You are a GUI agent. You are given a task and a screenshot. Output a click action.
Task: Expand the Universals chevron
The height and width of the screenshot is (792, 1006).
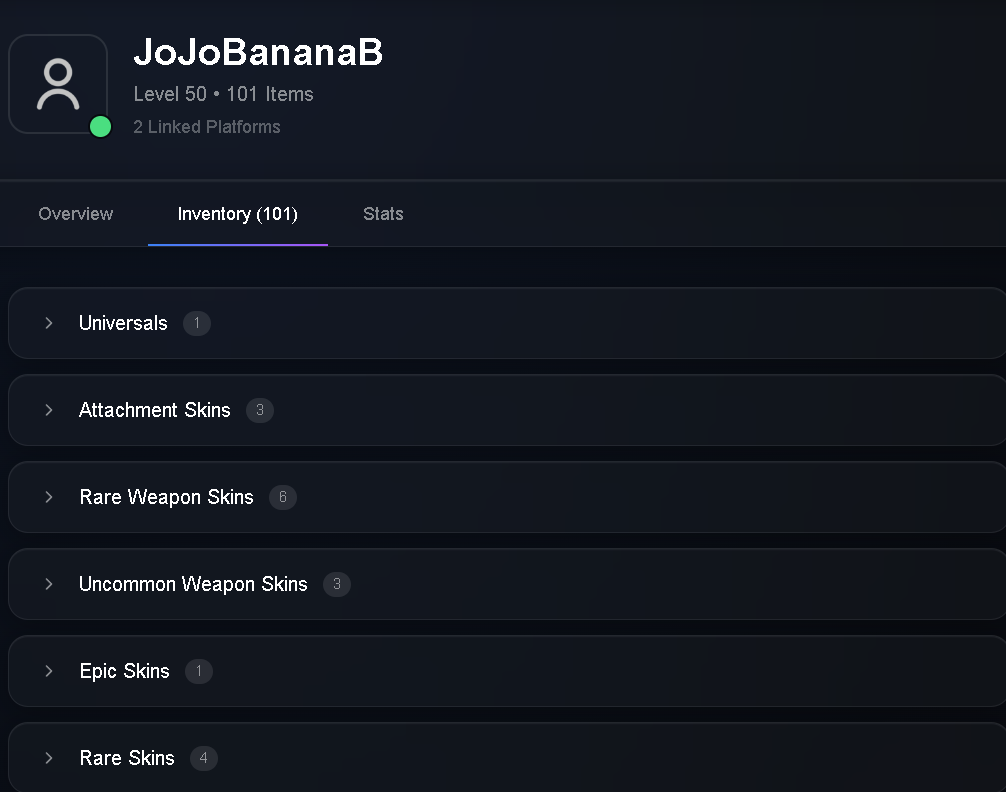(x=49, y=323)
